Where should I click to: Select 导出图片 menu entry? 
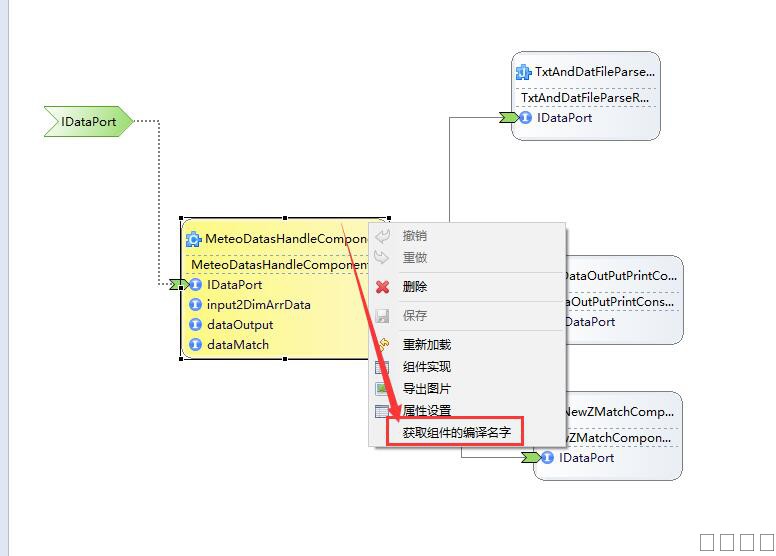point(427,389)
